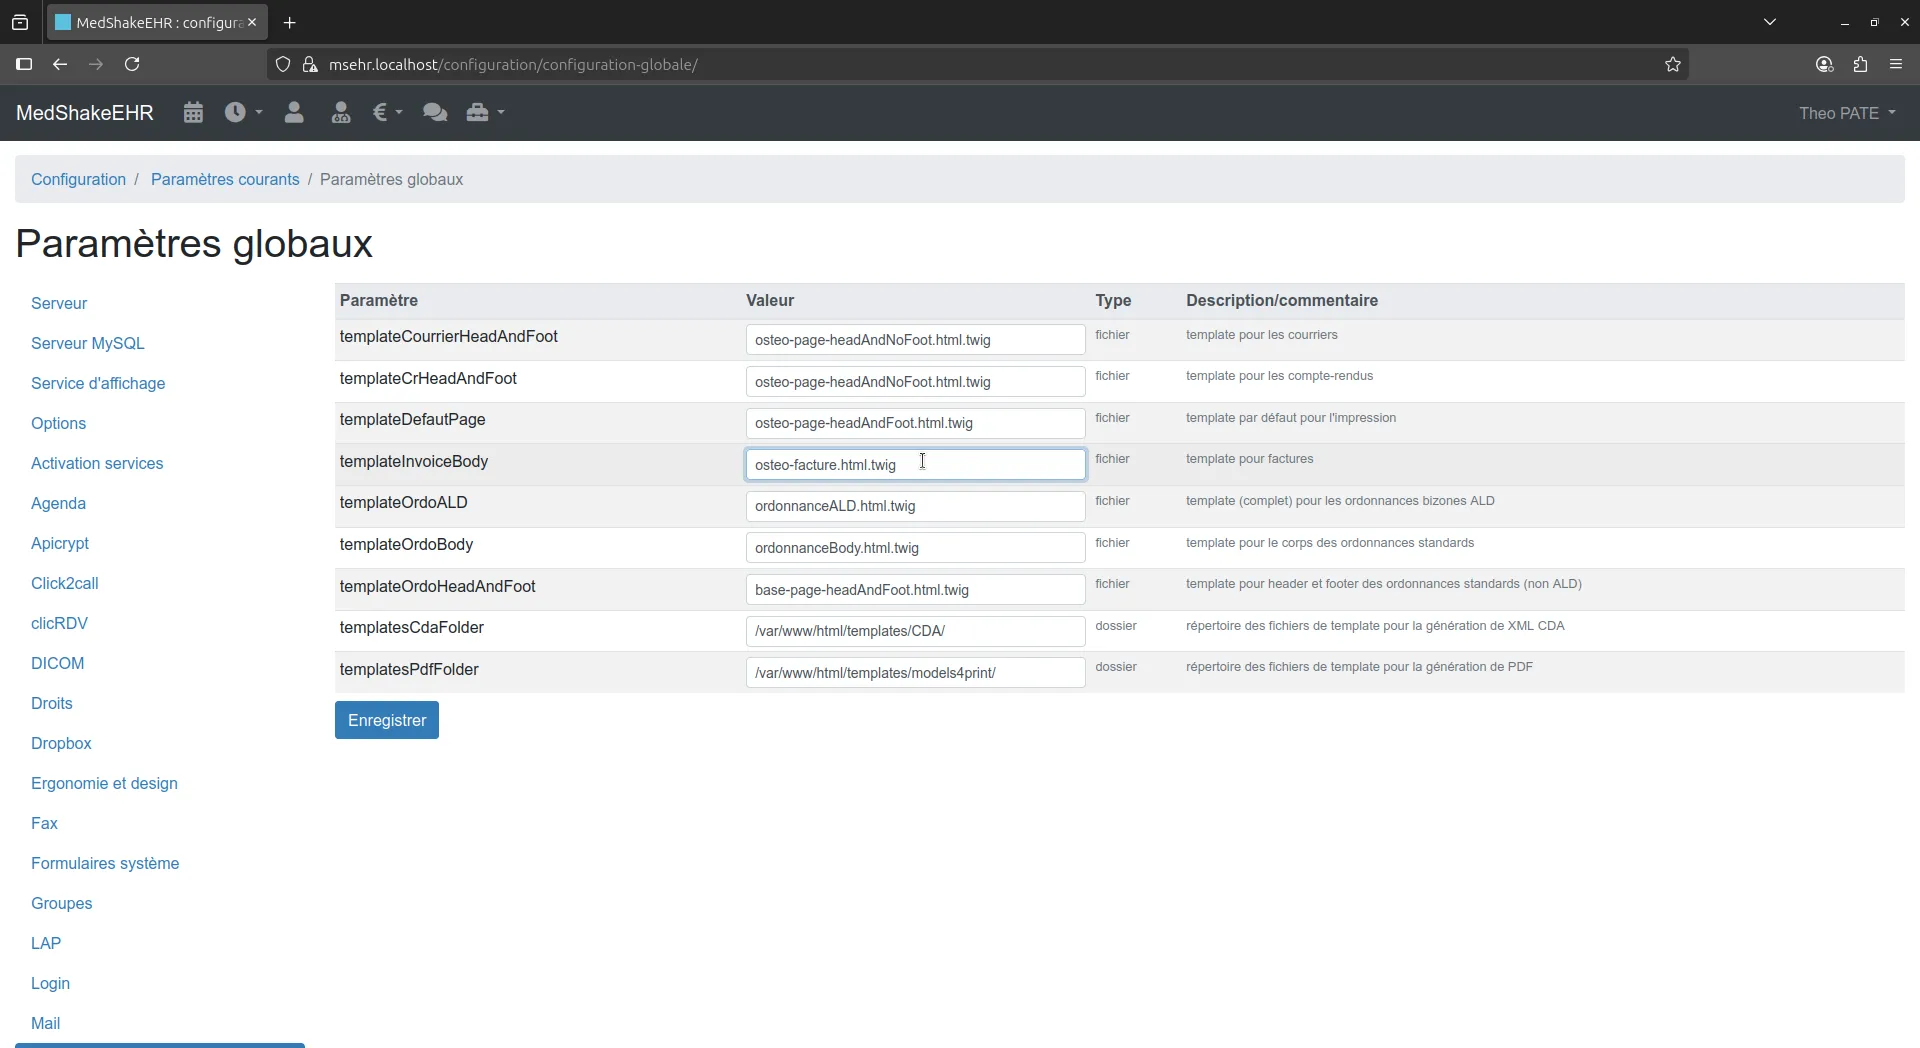
Task: Select Ergonomie et design category
Action: pos(104,783)
